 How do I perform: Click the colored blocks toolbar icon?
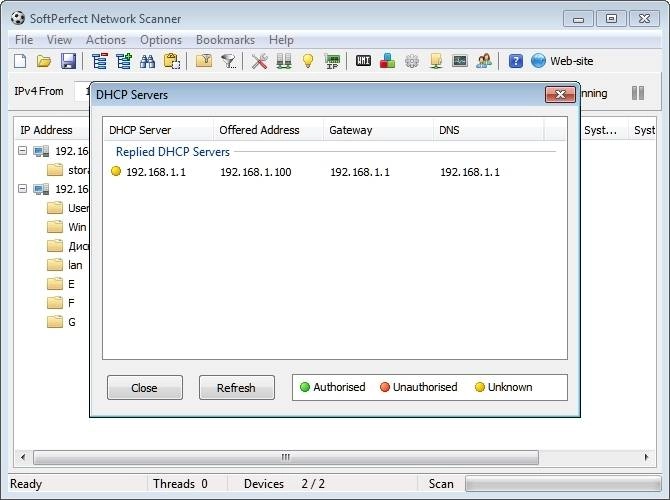click(388, 61)
